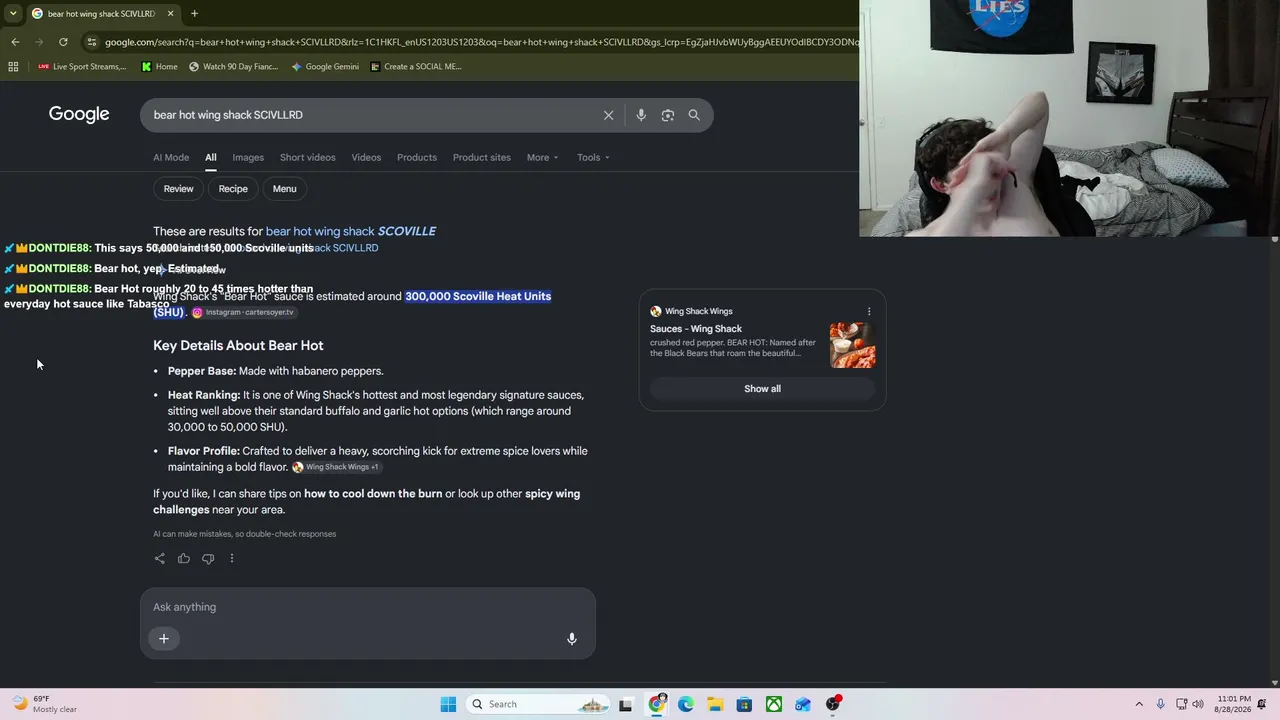The image size is (1280, 720).
Task: Reload the Google search page
Action: point(63,42)
